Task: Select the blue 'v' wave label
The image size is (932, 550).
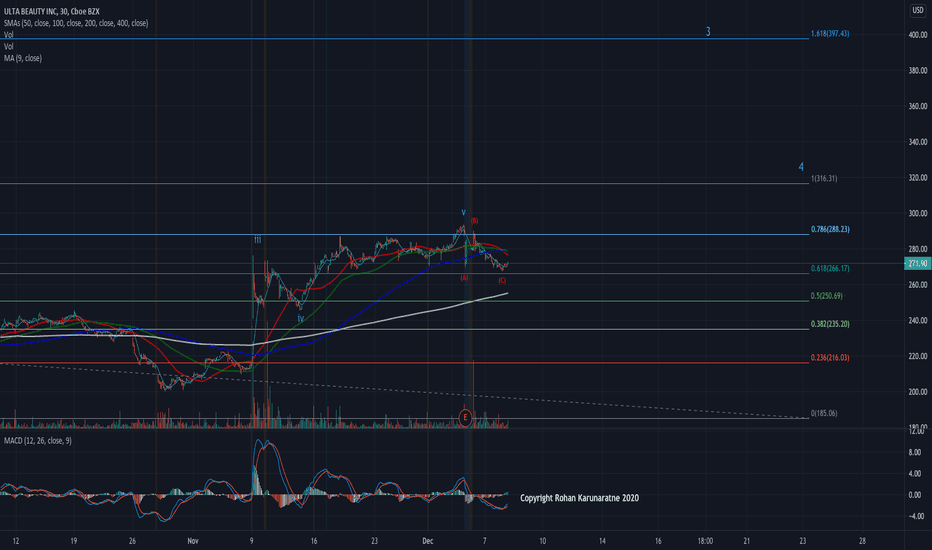Action: point(464,212)
